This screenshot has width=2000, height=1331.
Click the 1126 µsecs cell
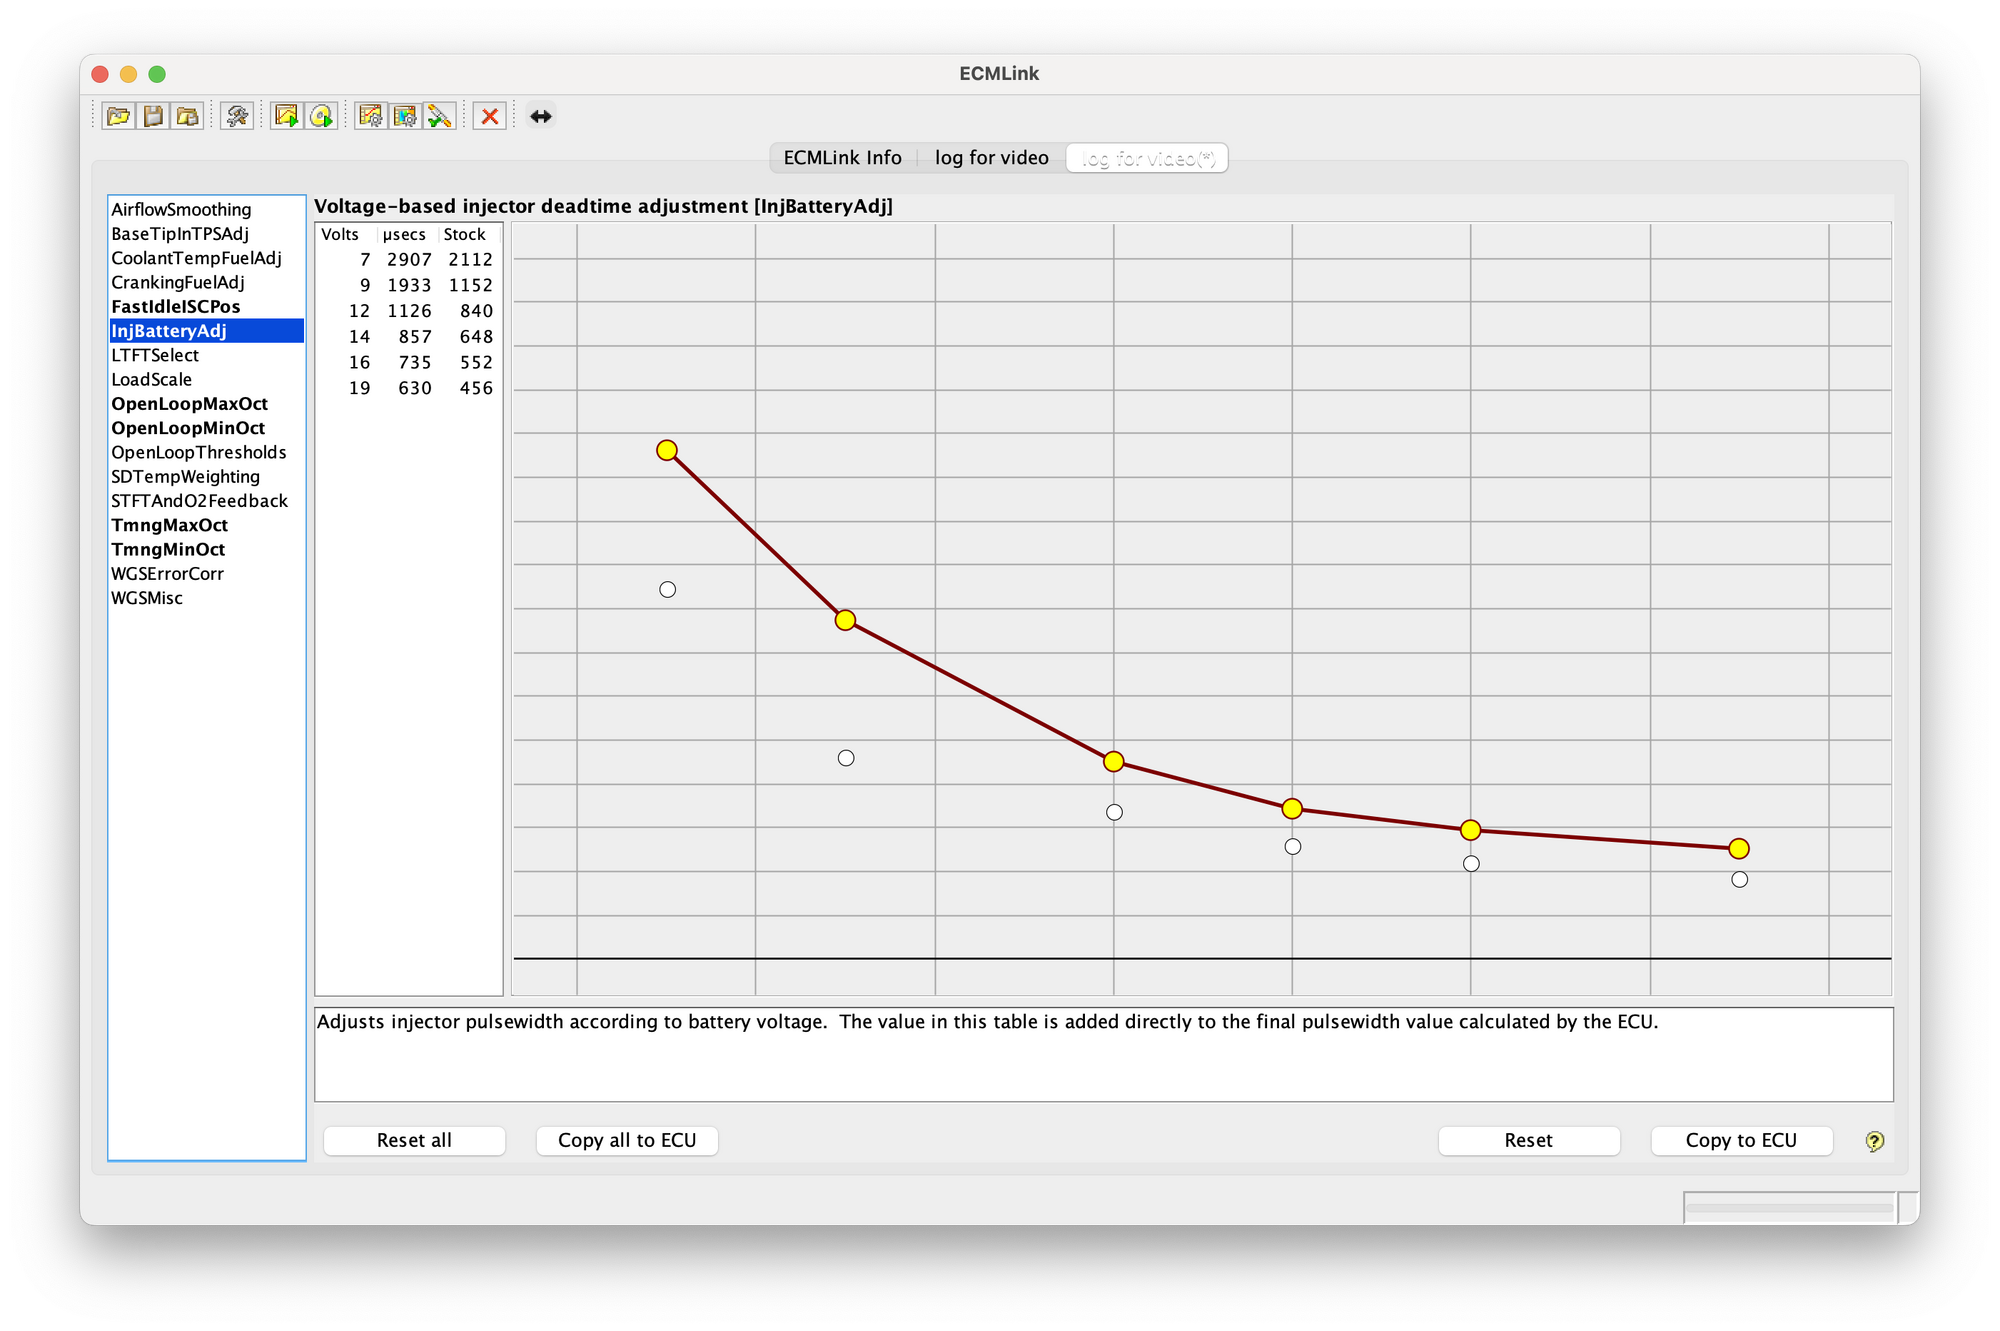pyautogui.click(x=408, y=311)
